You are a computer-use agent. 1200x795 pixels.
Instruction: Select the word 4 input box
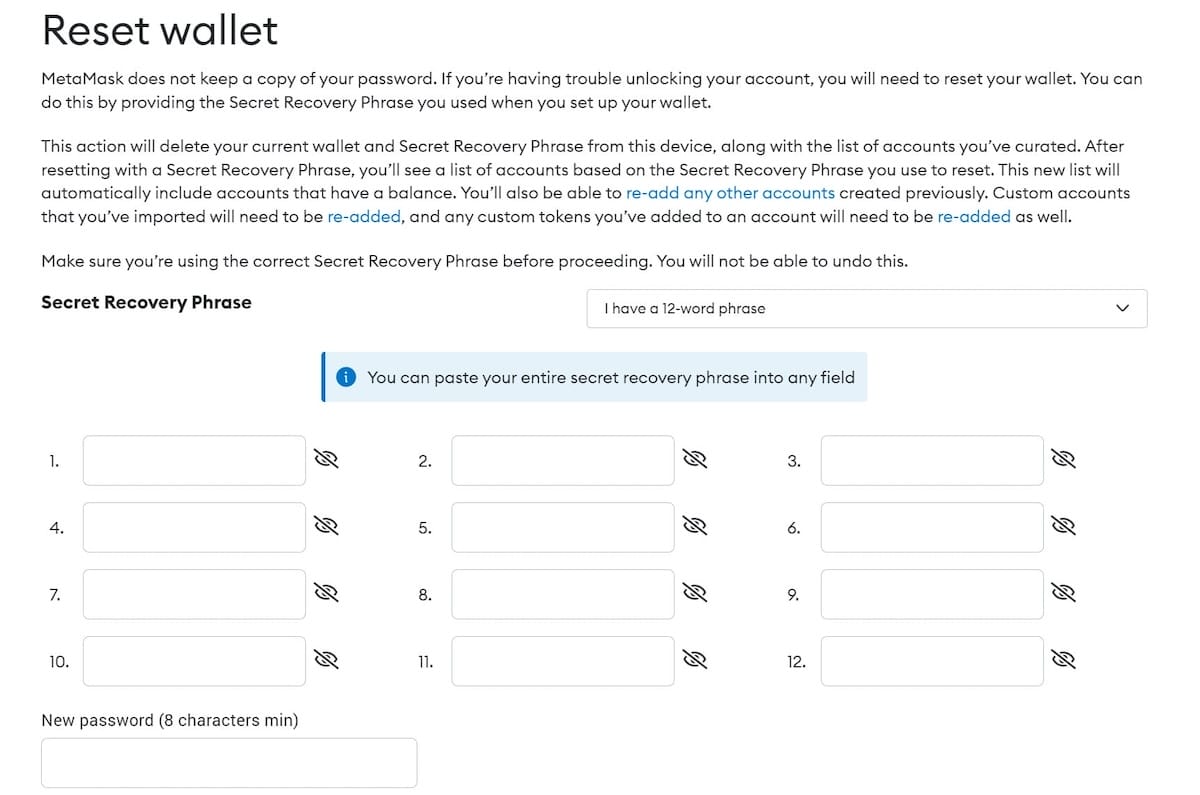(194, 527)
